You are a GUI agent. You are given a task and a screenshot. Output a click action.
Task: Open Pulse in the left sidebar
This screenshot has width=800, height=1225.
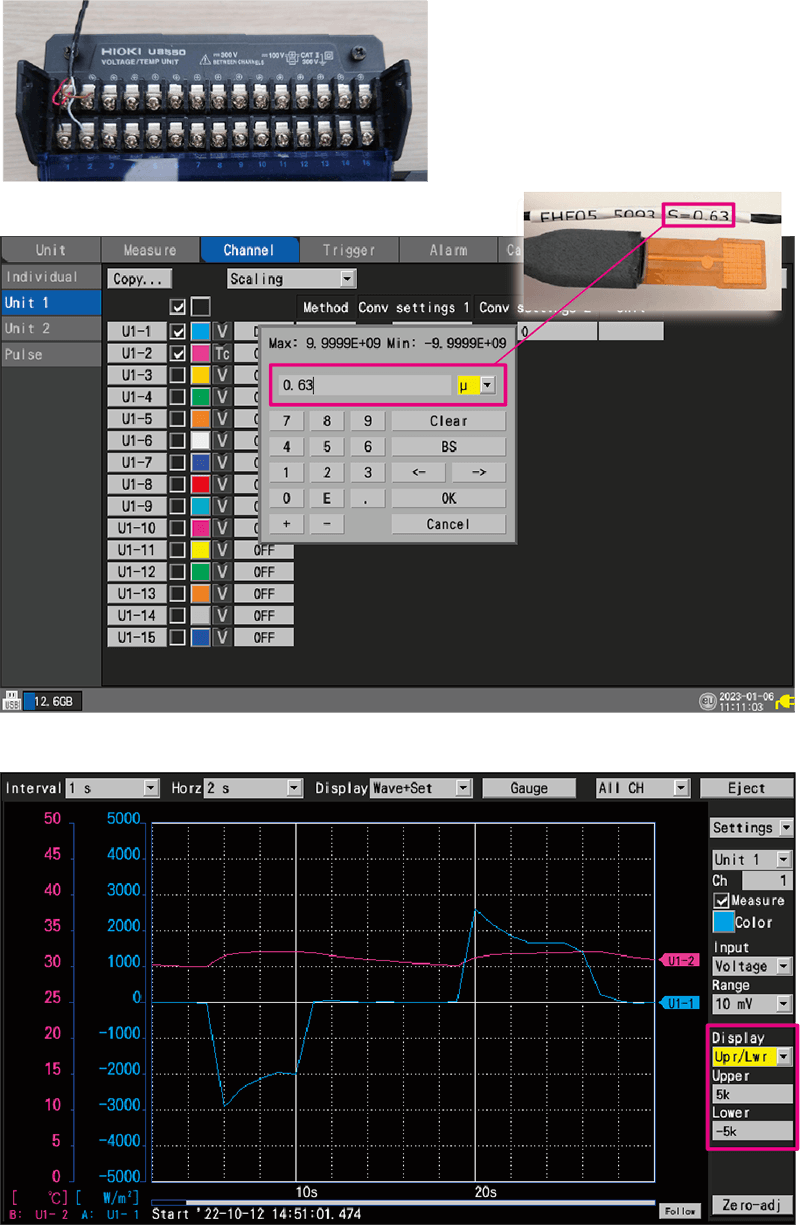click(x=51, y=354)
